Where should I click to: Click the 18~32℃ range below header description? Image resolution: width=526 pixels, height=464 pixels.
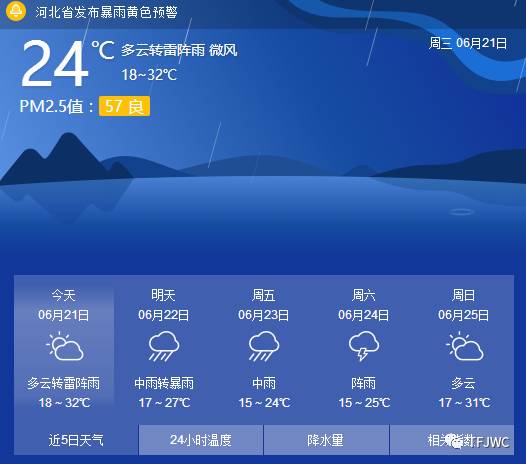point(149,75)
